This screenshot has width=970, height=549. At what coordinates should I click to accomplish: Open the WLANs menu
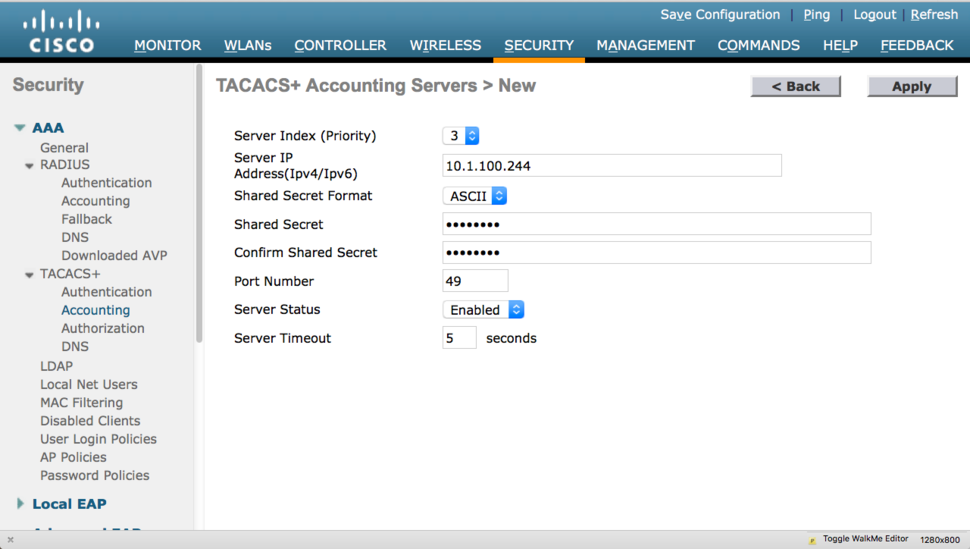247,45
